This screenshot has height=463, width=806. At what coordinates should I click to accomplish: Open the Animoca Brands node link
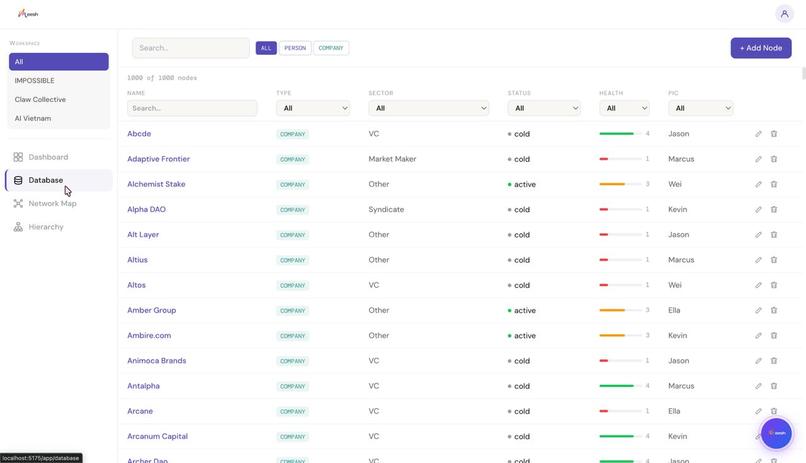point(157,360)
